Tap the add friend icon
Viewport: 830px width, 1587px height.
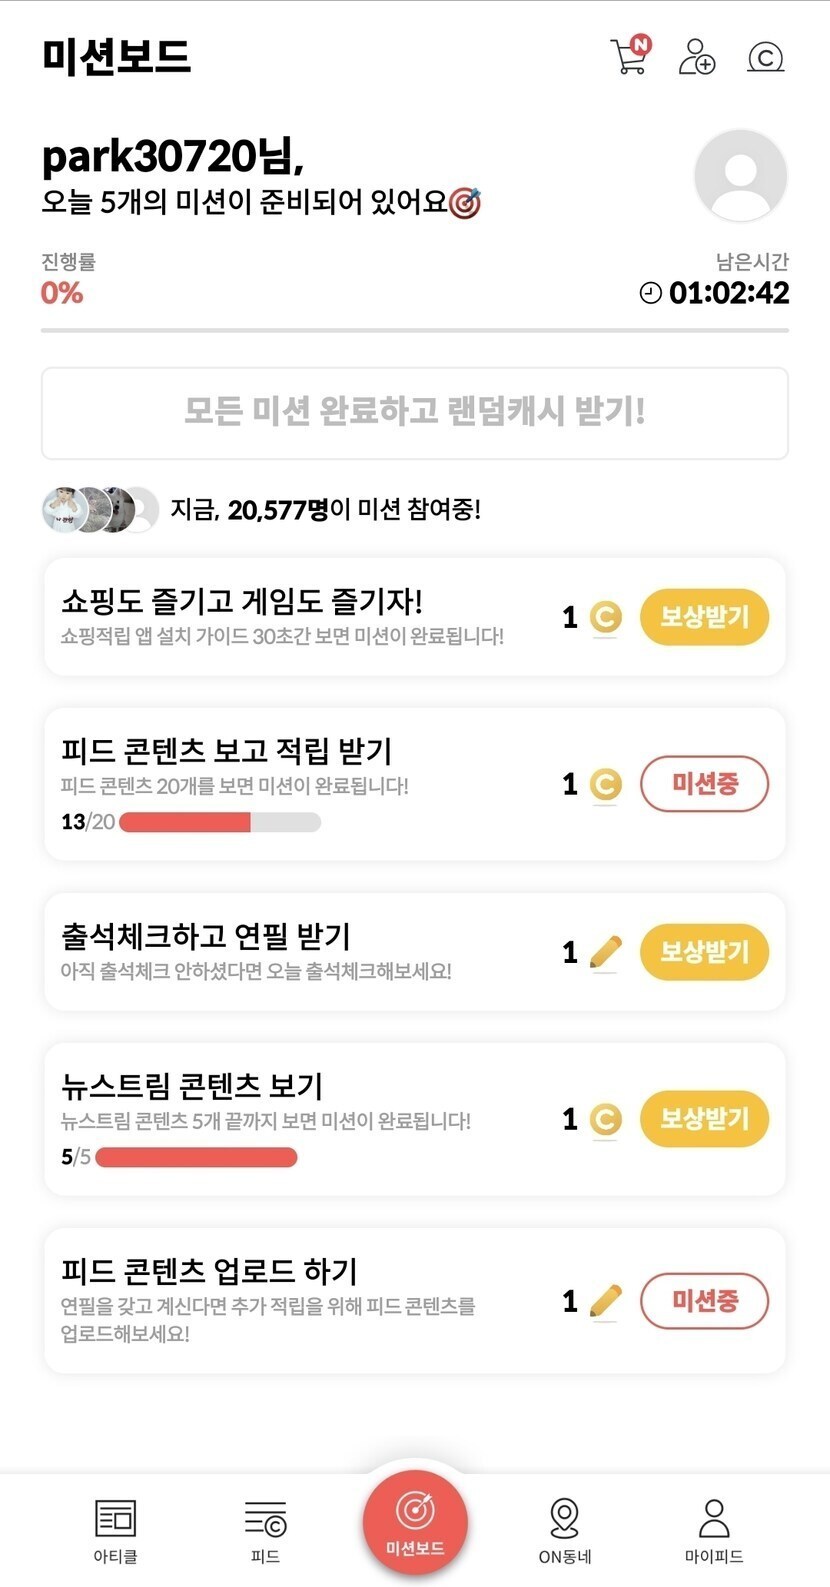pos(696,57)
